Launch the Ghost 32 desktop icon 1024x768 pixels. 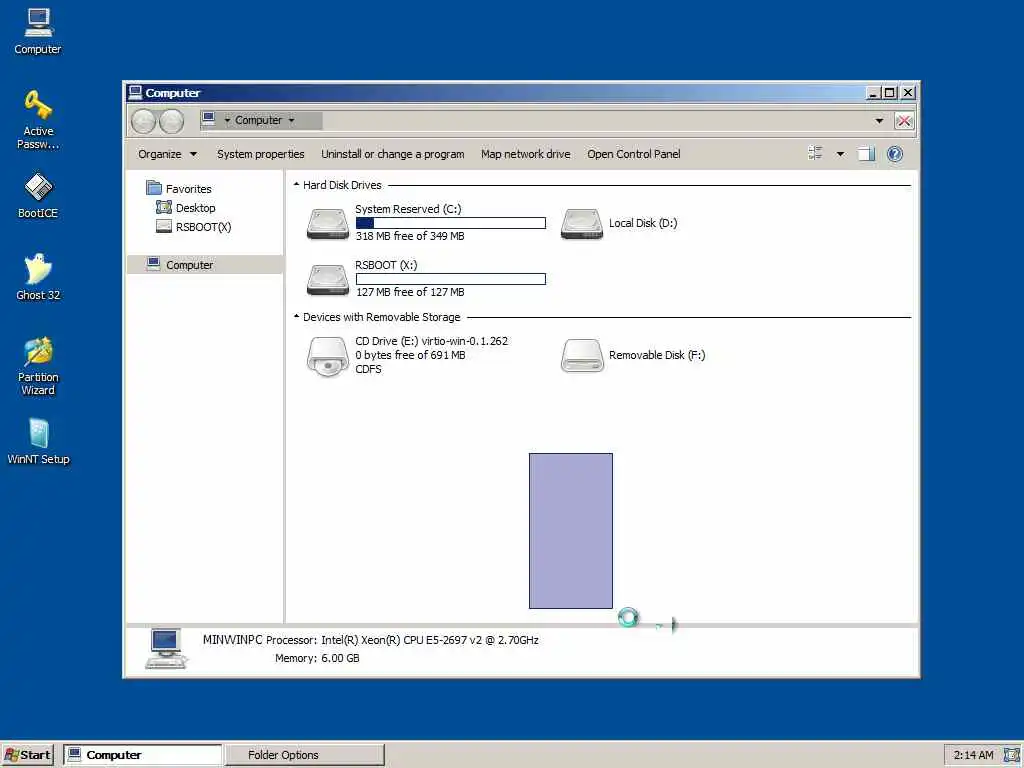tap(38, 277)
